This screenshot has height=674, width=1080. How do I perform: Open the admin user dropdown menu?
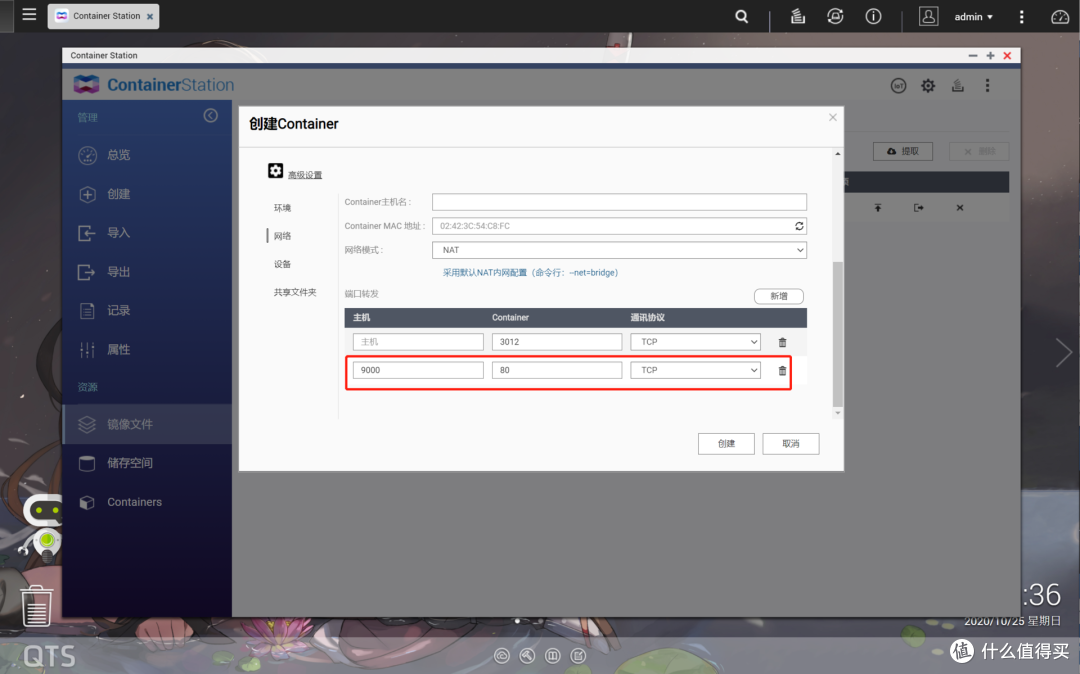coord(972,17)
